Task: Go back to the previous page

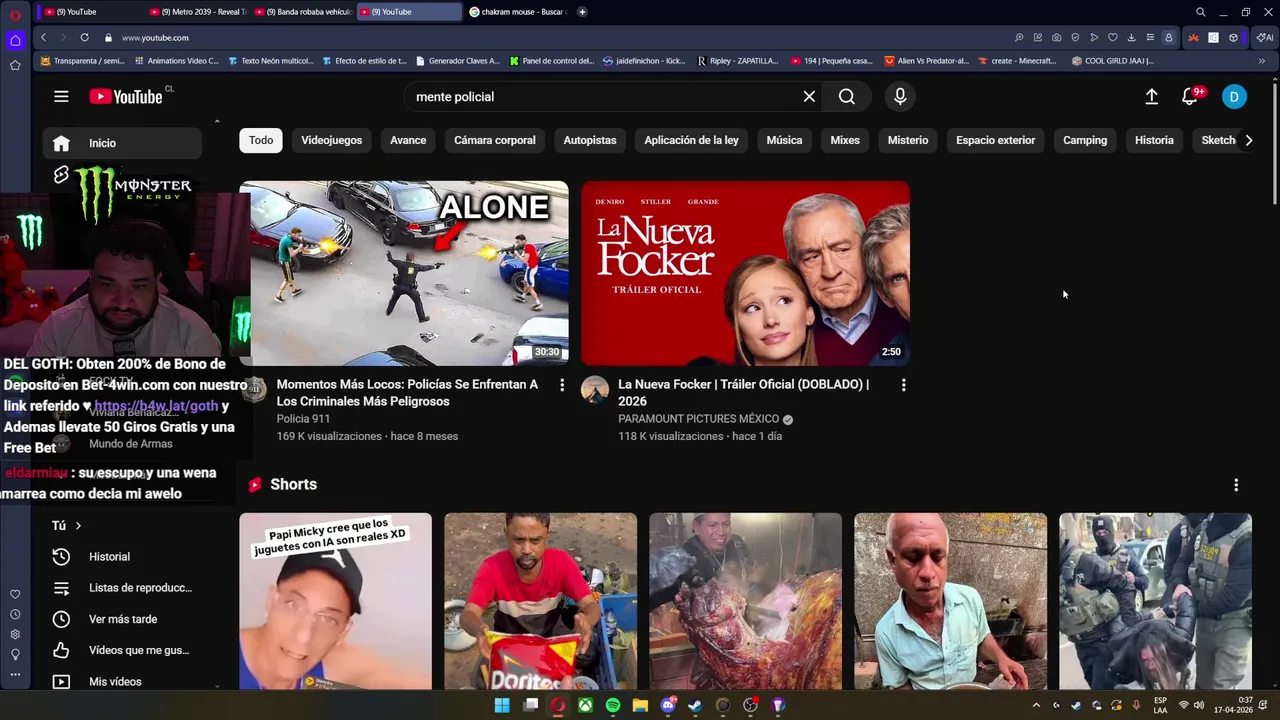Action: (43, 38)
